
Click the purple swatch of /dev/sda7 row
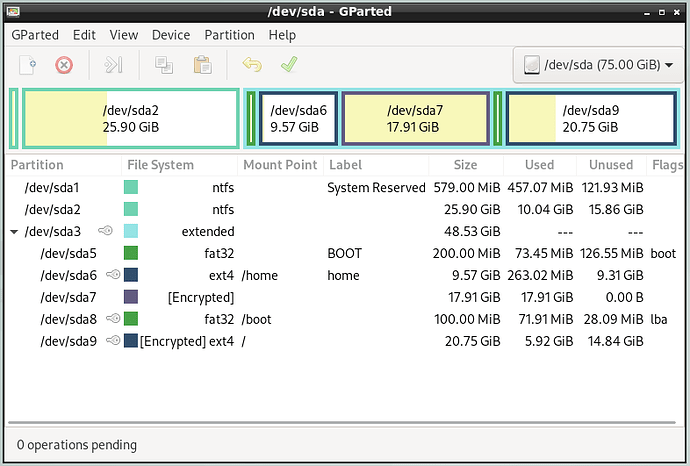coord(131,297)
